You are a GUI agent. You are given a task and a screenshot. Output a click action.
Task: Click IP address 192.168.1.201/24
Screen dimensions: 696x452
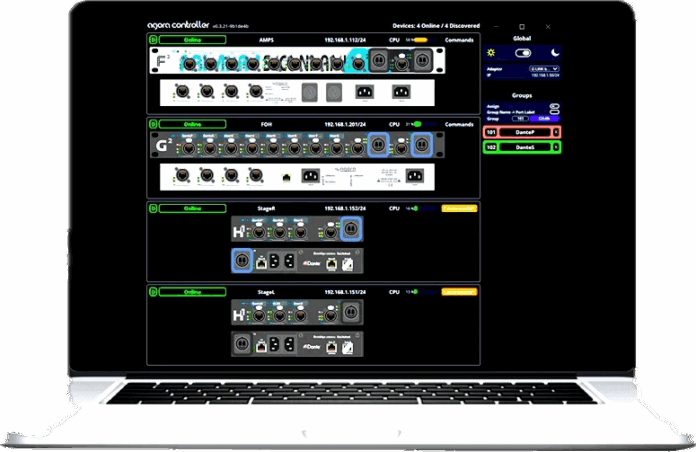345,124
